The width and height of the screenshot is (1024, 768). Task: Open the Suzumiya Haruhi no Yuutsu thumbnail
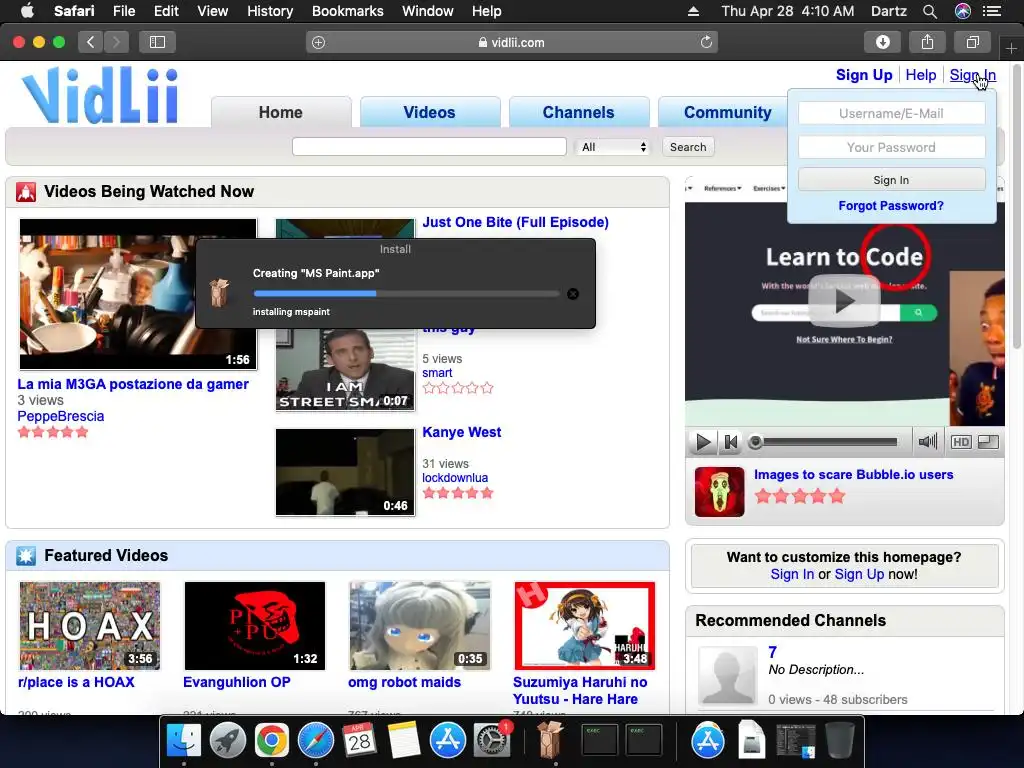tap(584, 626)
